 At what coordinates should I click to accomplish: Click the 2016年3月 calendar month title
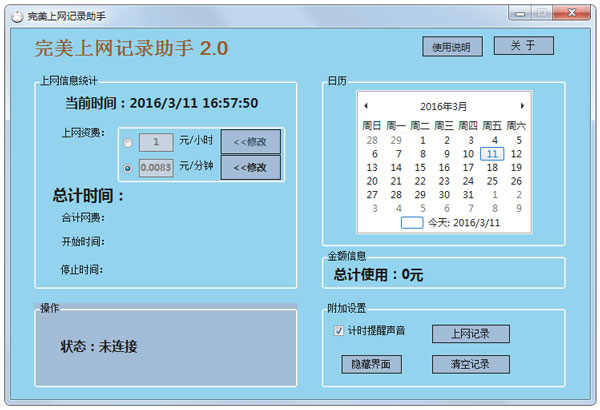pyautogui.click(x=443, y=106)
